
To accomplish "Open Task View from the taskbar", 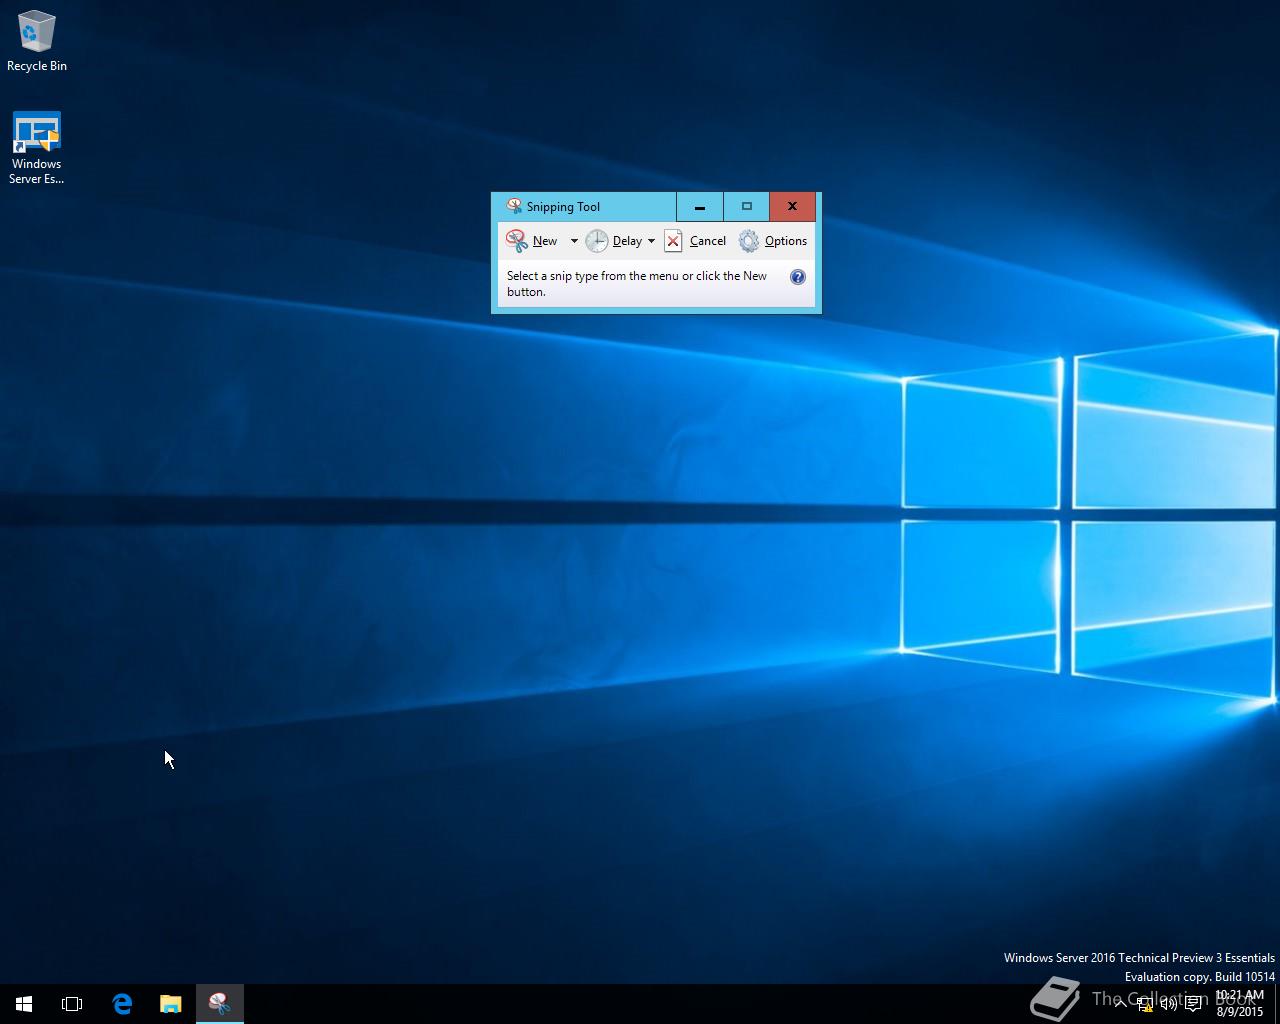I will click(x=72, y=1004).
